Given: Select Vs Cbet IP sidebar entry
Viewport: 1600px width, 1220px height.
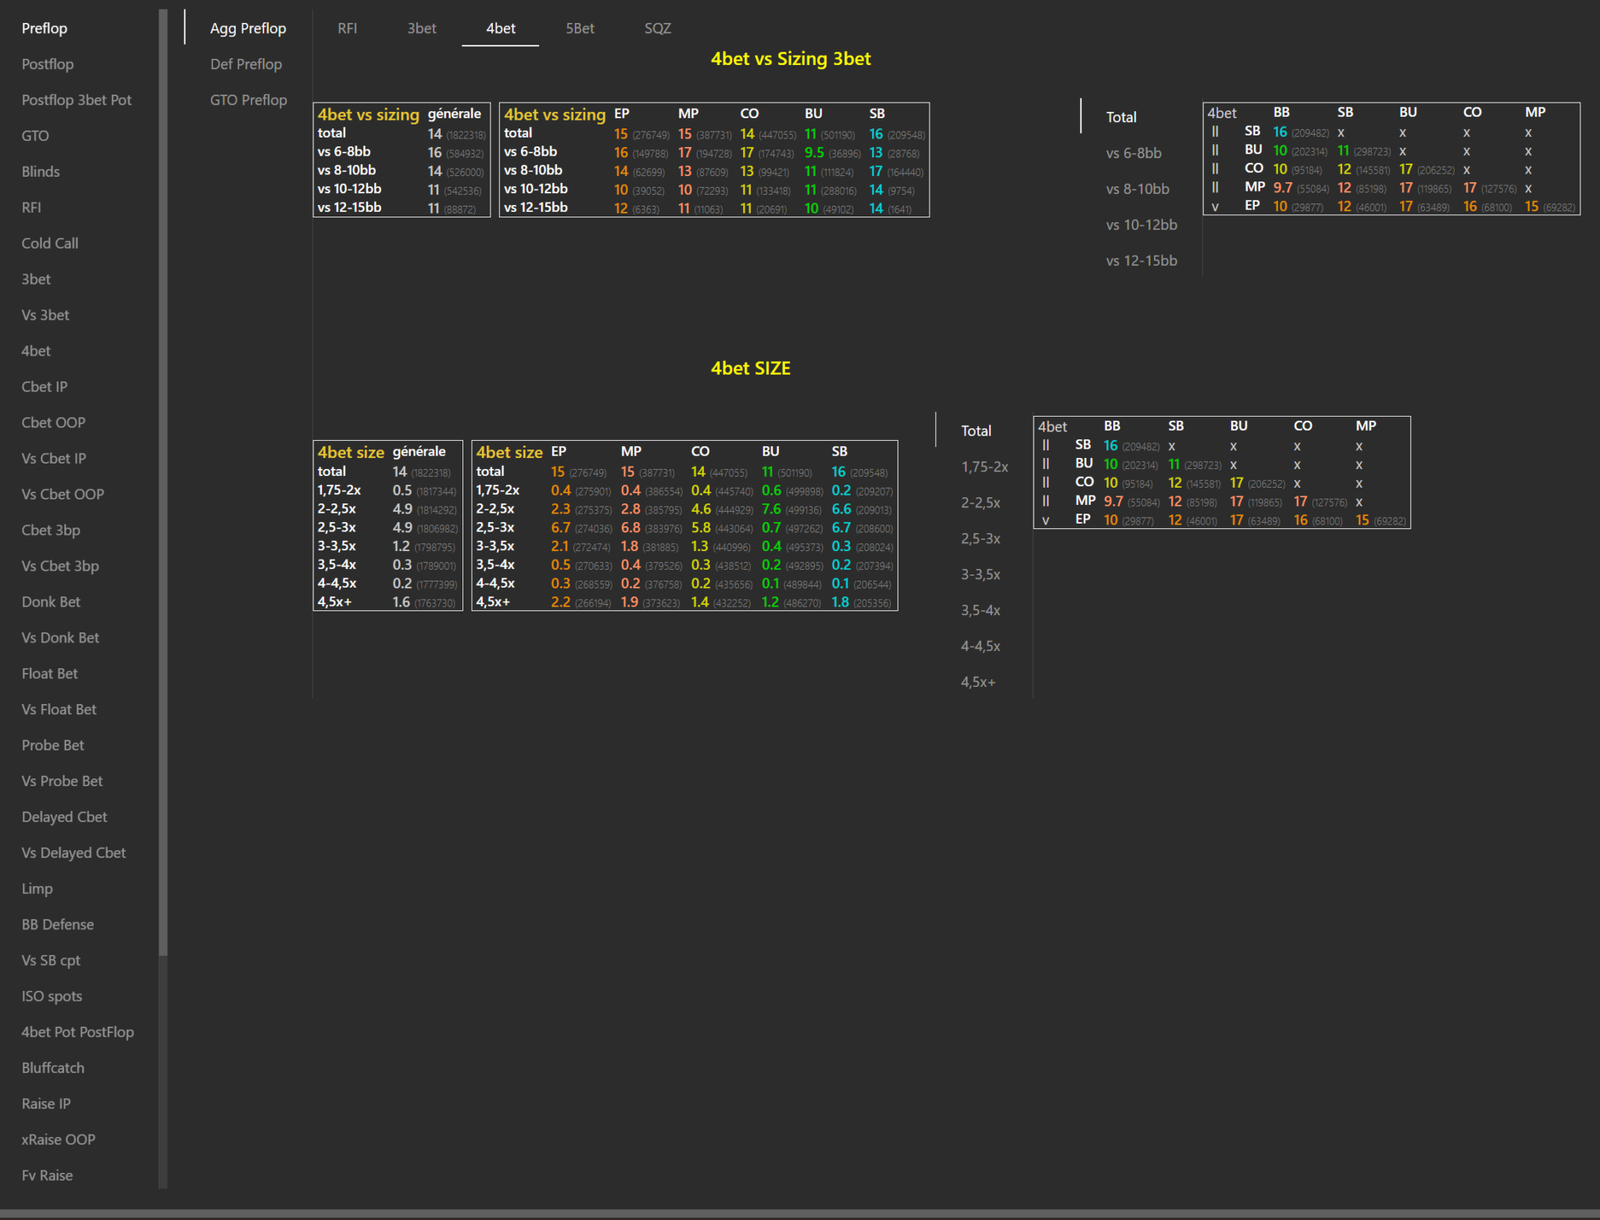Looking at the screenshot, I should pyautogui.click(x=54, y=459).
